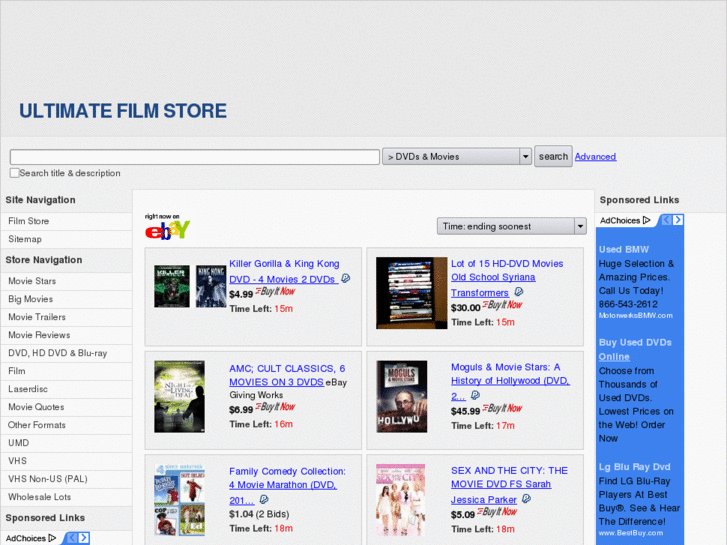Click Family Comedy Collection cover thumbnail
This screenshot has width=727, height=545.
[x=179, y=500]
